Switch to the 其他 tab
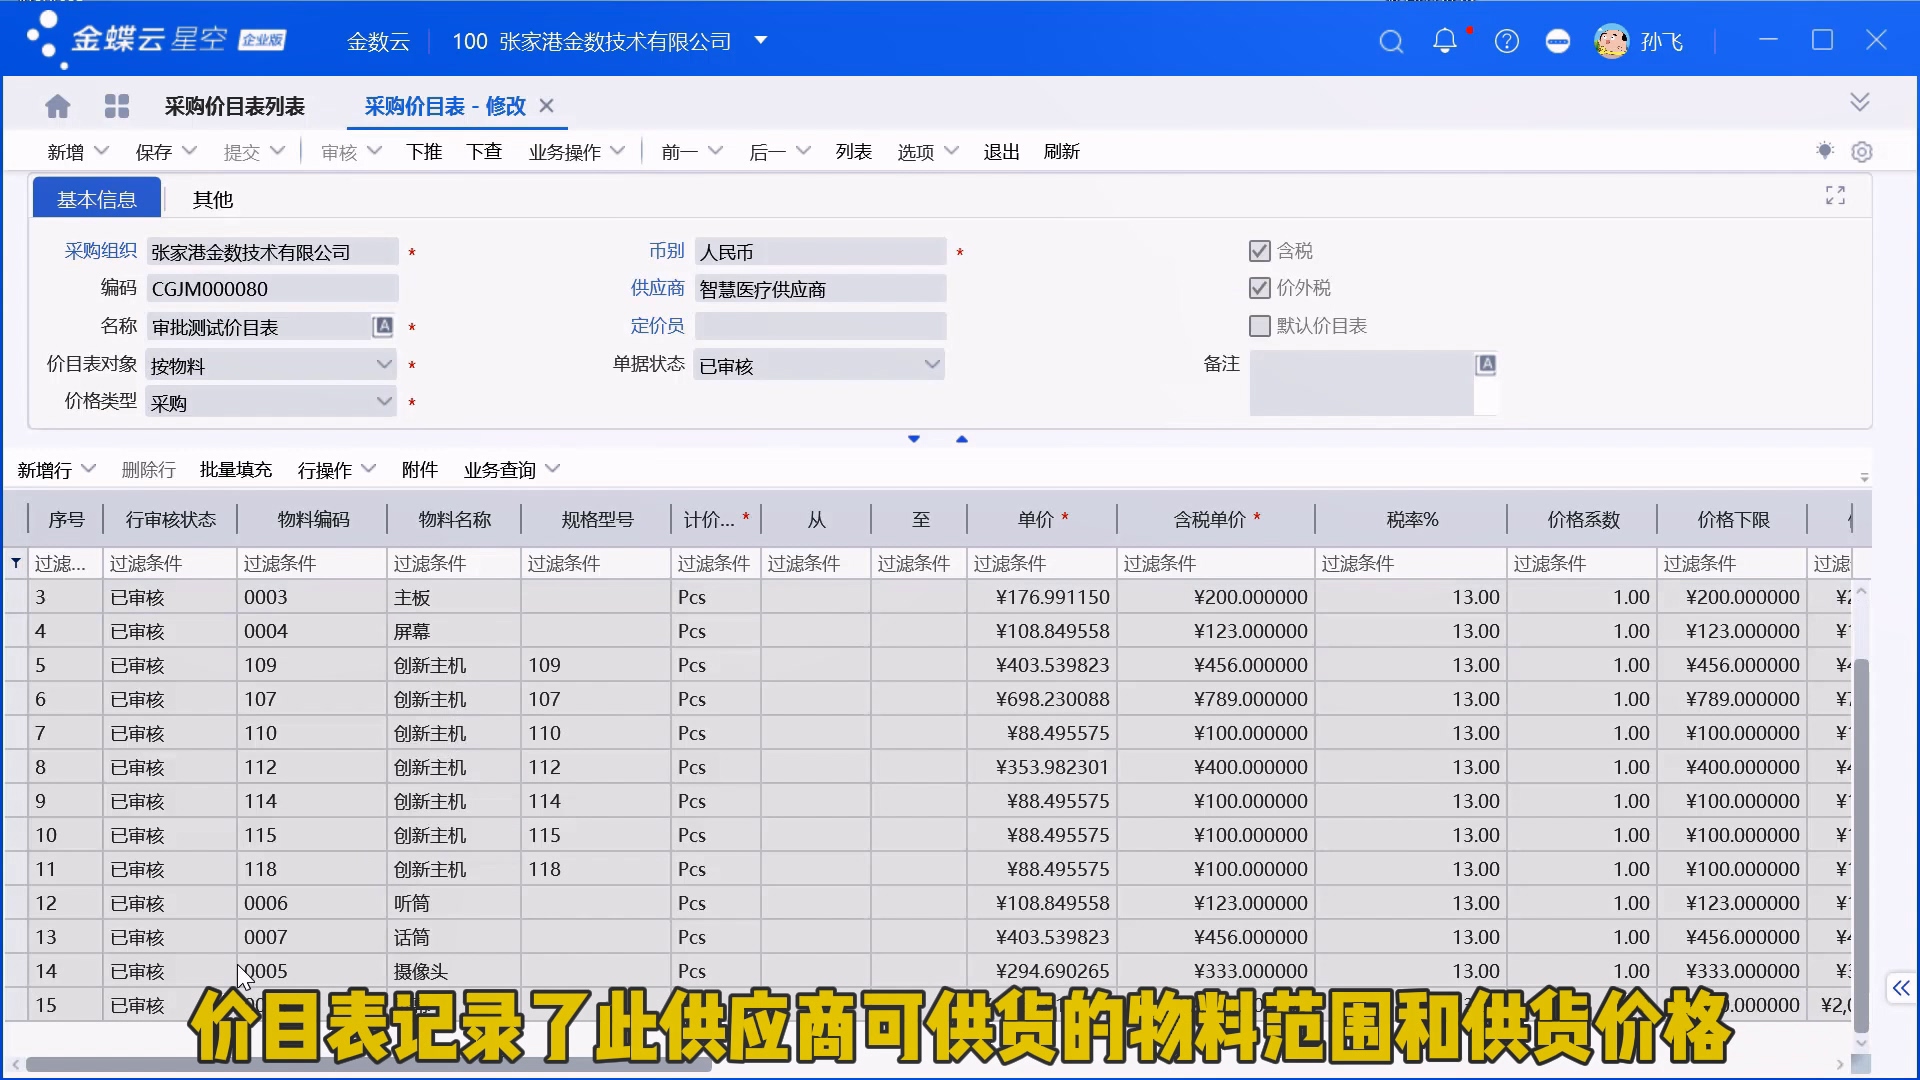 [x=211, y=198]
